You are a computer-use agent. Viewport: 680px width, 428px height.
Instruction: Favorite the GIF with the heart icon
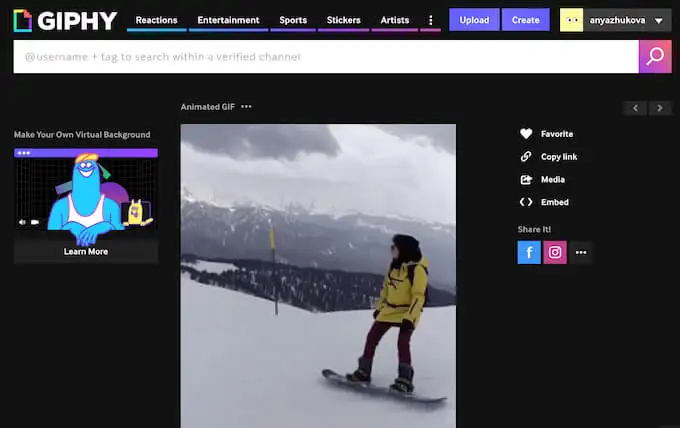(526, 134)
